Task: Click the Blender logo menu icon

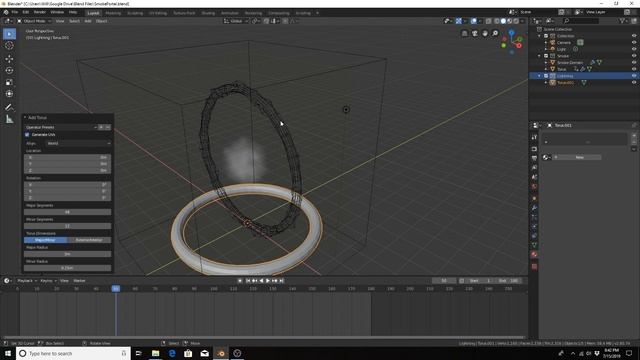Action: (6, 13)
